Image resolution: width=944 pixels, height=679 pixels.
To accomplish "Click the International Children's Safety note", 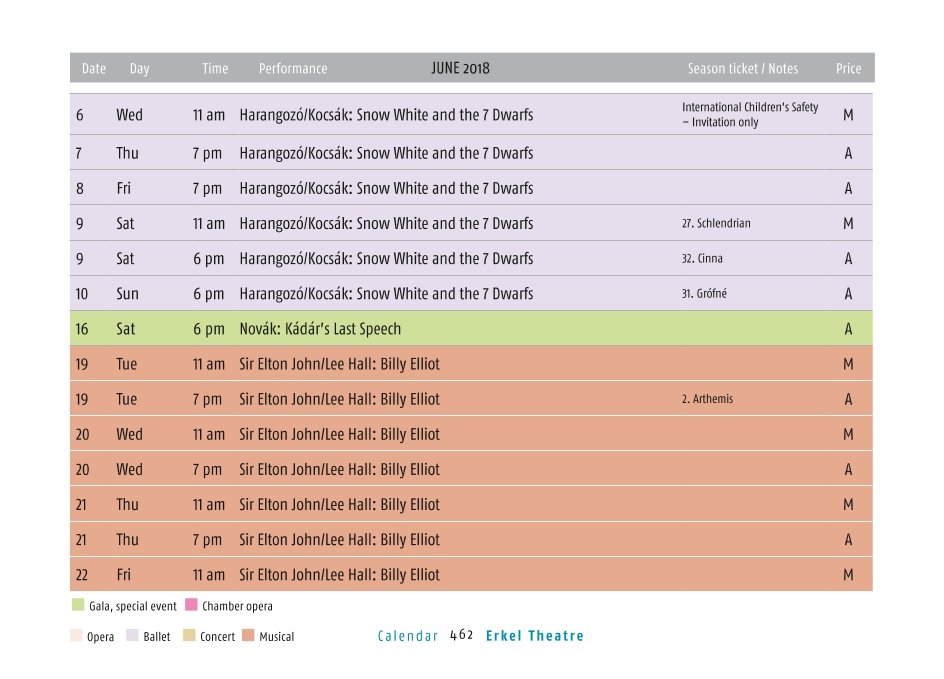I will (750, 114).
